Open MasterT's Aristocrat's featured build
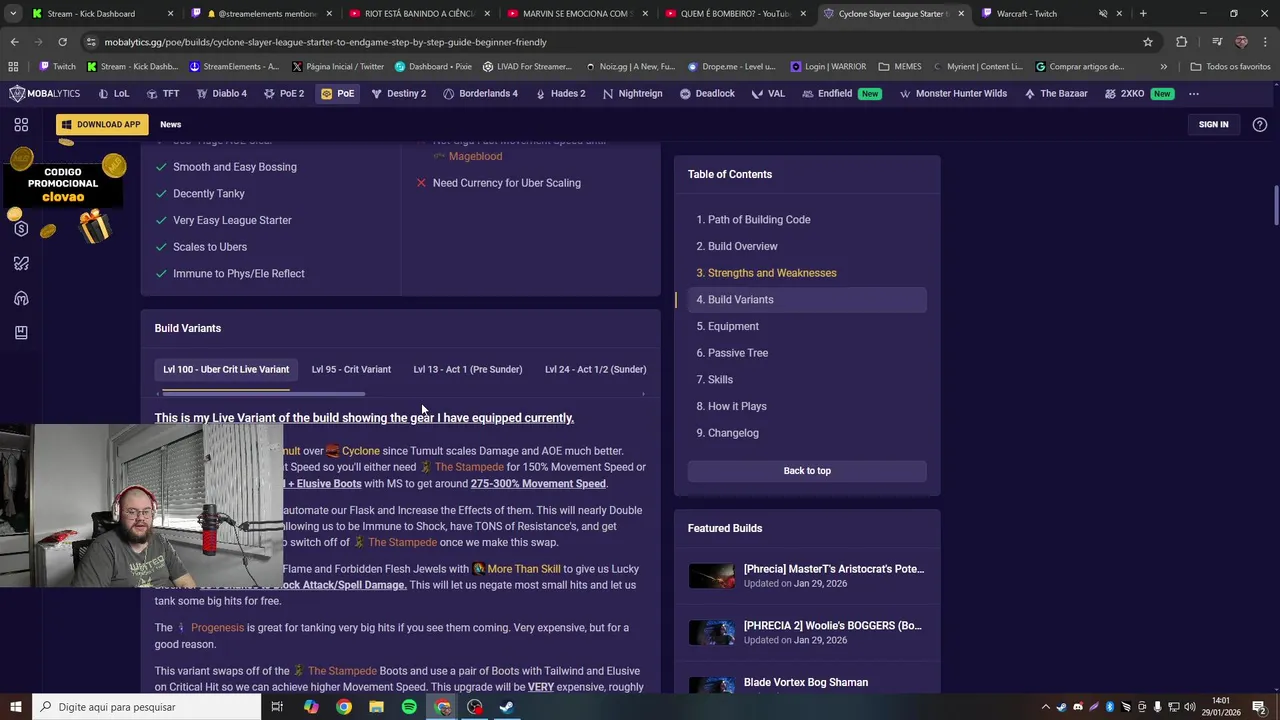Image resolution: width=1280 pixels, height=720 pixels. point(834,569)
